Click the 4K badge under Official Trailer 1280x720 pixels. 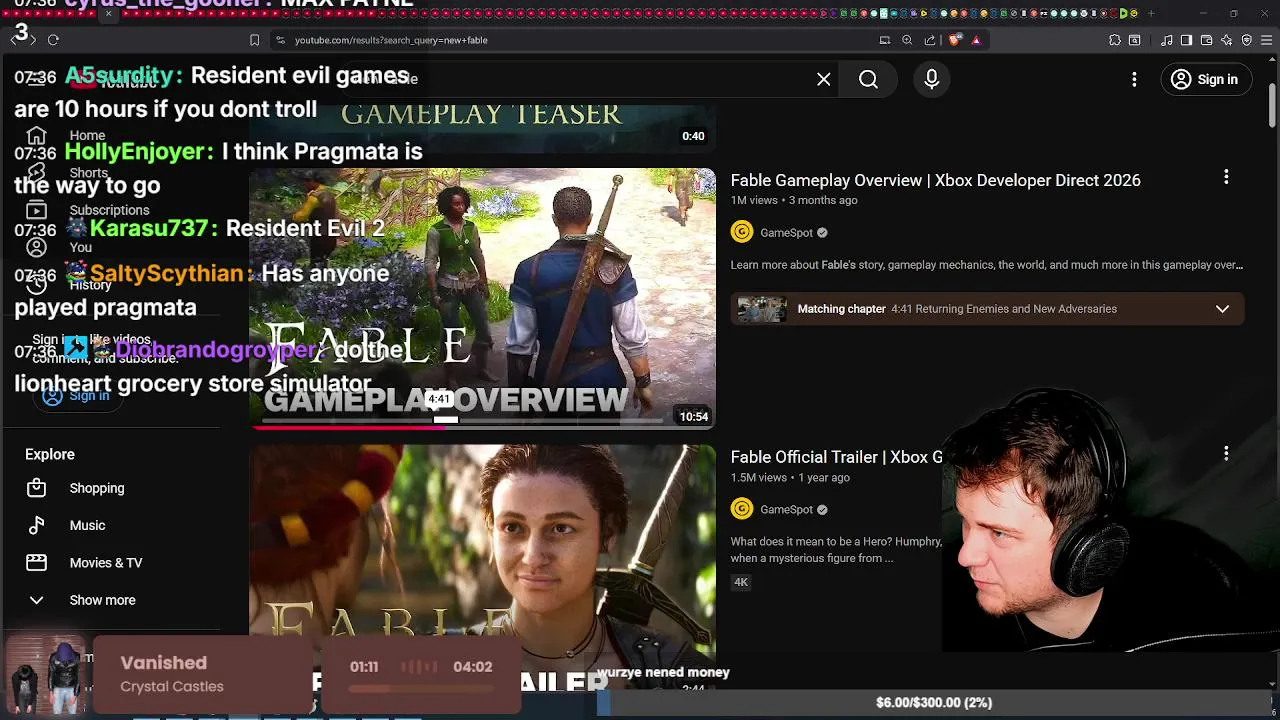point(741,582)
